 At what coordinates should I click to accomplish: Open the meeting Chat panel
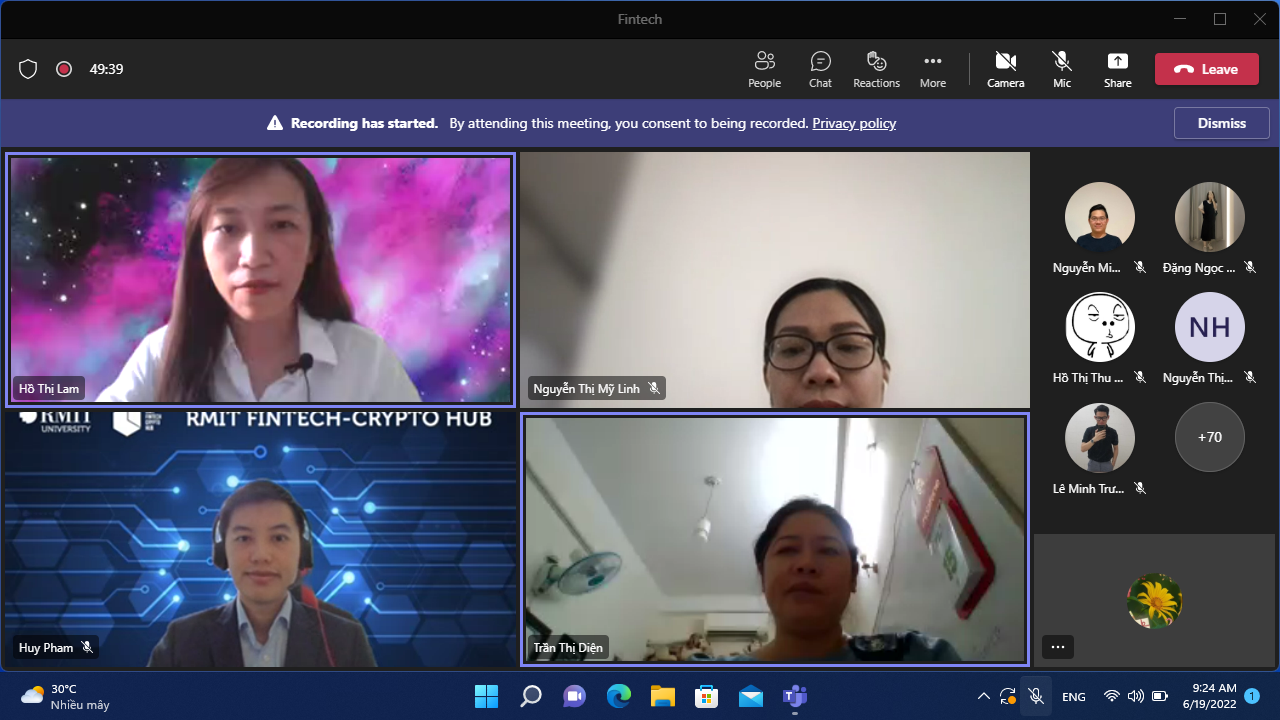click(x=820, y=69)
